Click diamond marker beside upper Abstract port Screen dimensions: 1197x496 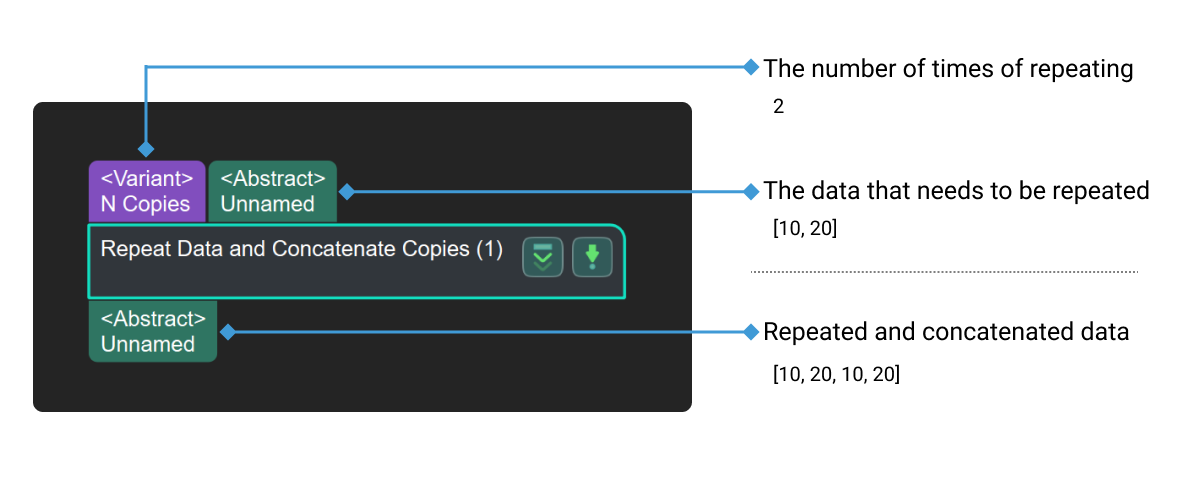pyautogui.click(x=346, y=191)
